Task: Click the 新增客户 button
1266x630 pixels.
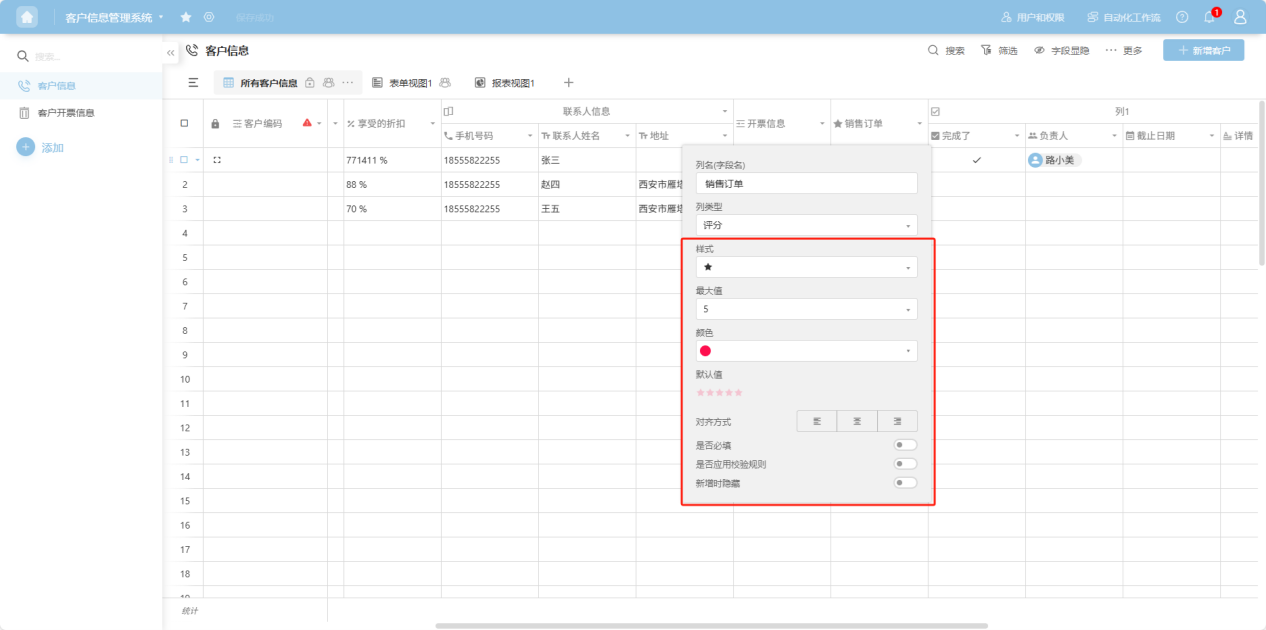Action: pyautogui.click(x=1203, y=50)
